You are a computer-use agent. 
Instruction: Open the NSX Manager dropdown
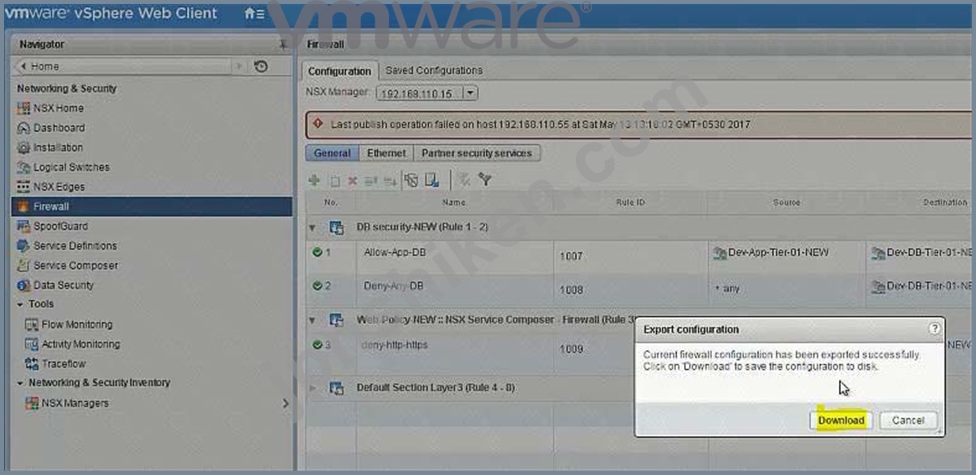[471, 93]
